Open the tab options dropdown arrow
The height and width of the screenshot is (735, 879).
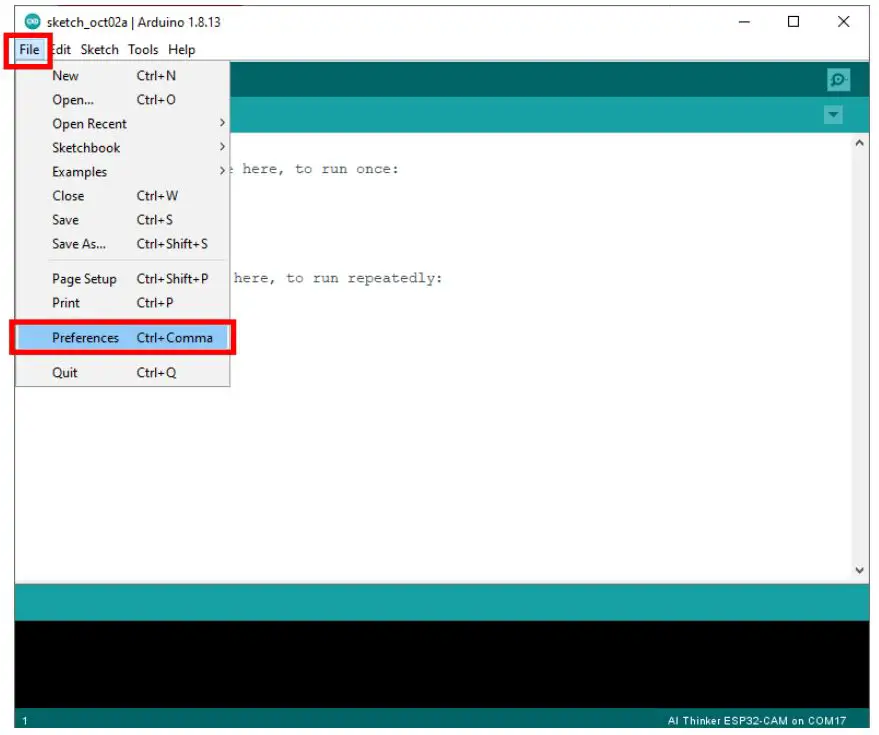click(835, 115)
